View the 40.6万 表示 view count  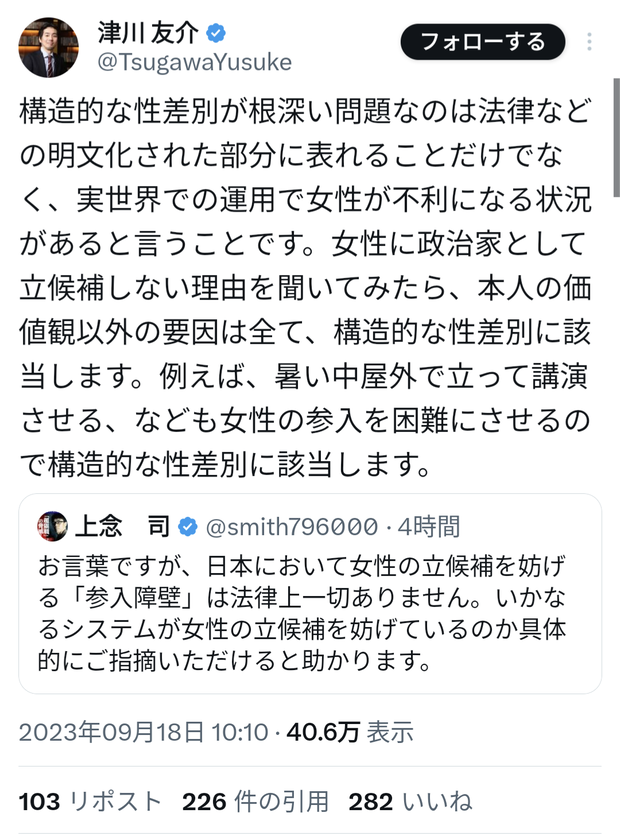pyautogui.click(x=350, y=732)
